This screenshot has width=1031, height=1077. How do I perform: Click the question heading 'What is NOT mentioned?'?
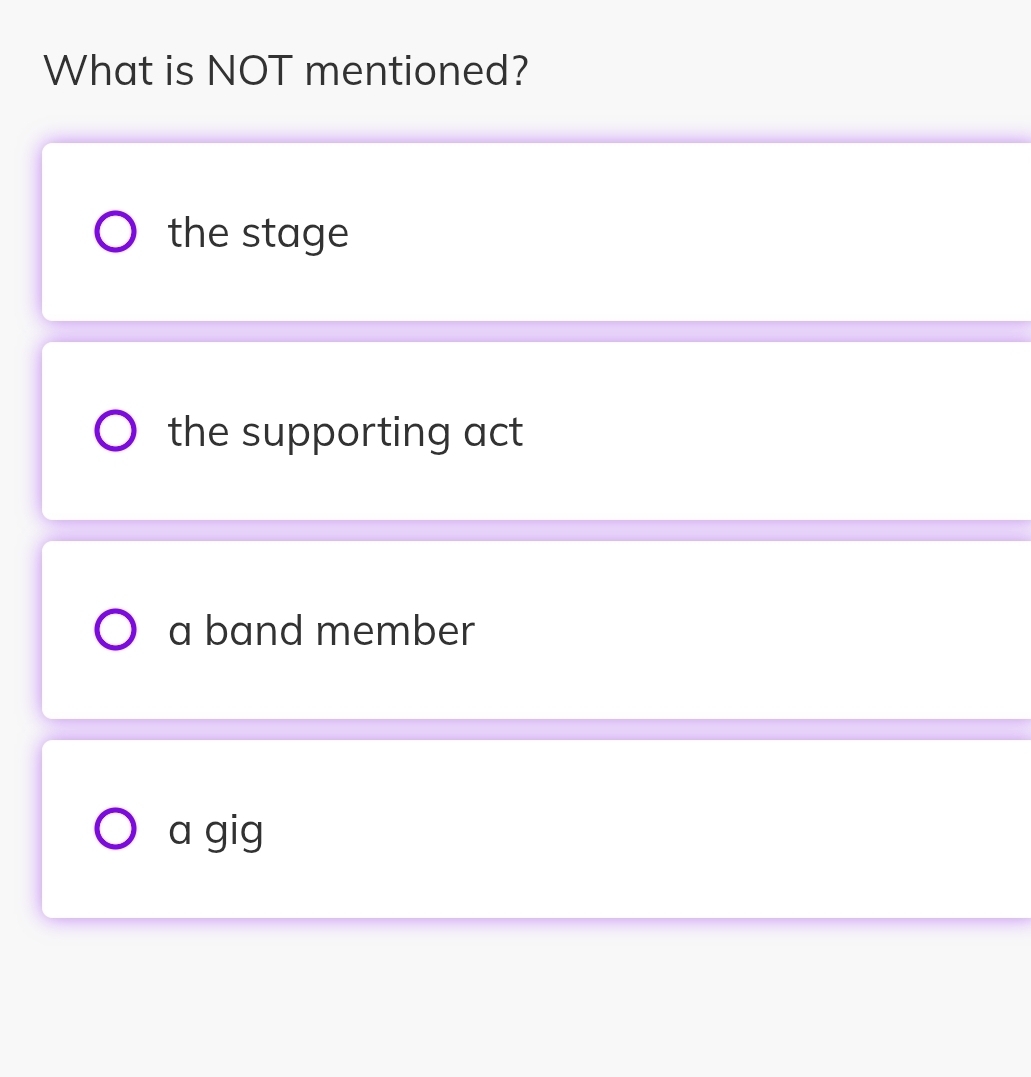tap(286, 71)
